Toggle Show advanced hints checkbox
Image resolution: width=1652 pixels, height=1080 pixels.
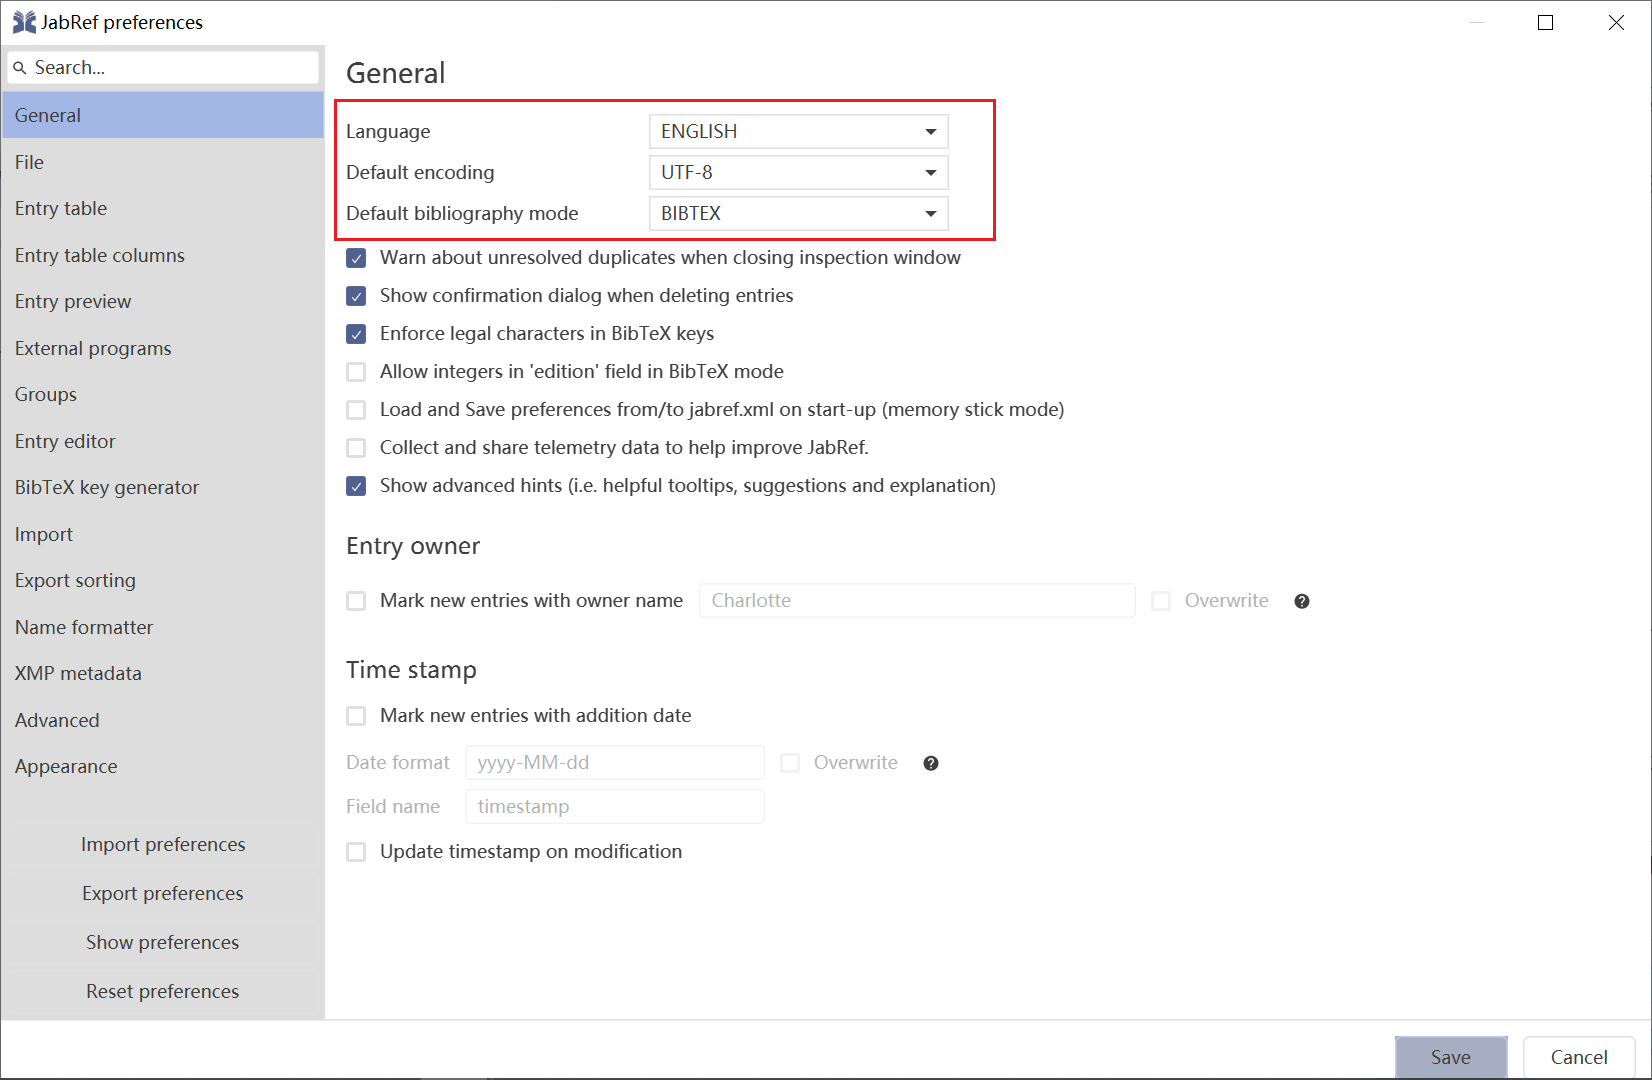click(x=356, y=486)
